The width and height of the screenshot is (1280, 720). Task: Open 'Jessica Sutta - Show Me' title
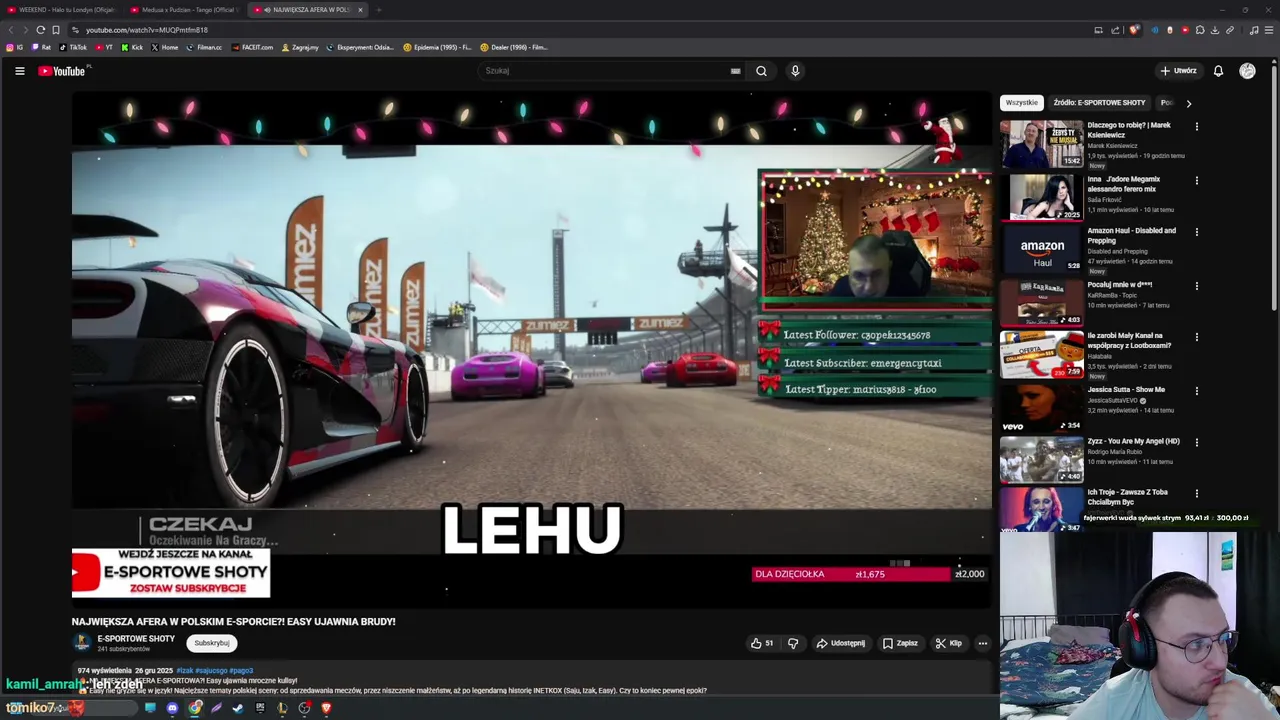pos(1126,390)
